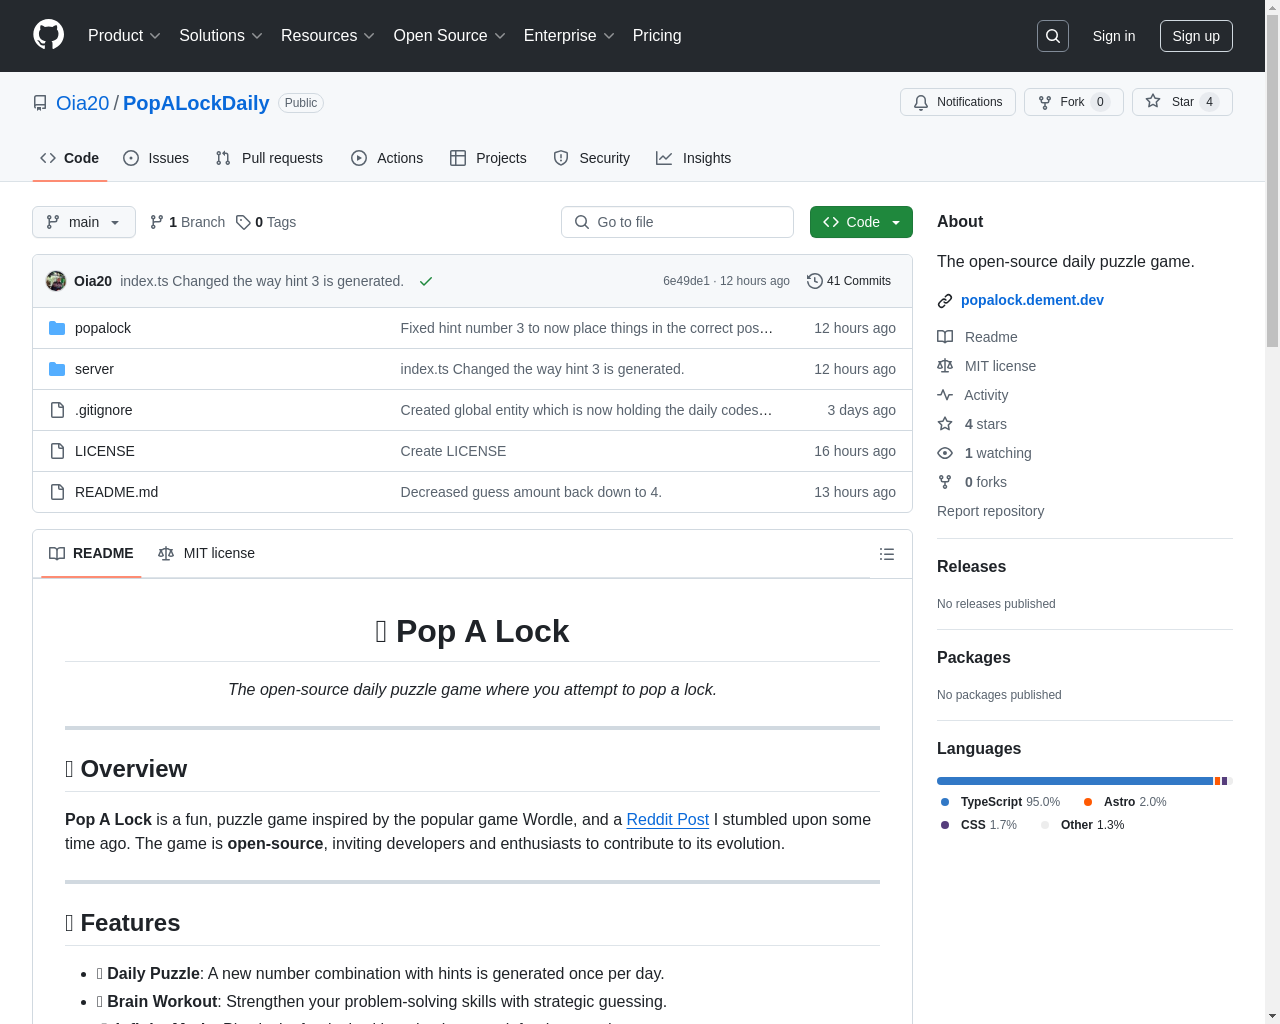
Task: Open the 1 Branch link
Action: pos(187,222)
